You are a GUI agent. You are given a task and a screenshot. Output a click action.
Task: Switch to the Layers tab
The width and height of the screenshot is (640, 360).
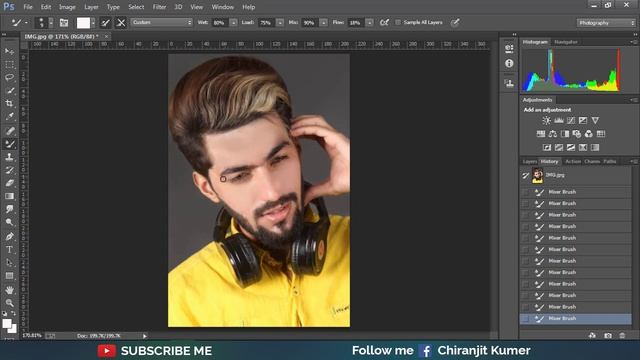530,162
